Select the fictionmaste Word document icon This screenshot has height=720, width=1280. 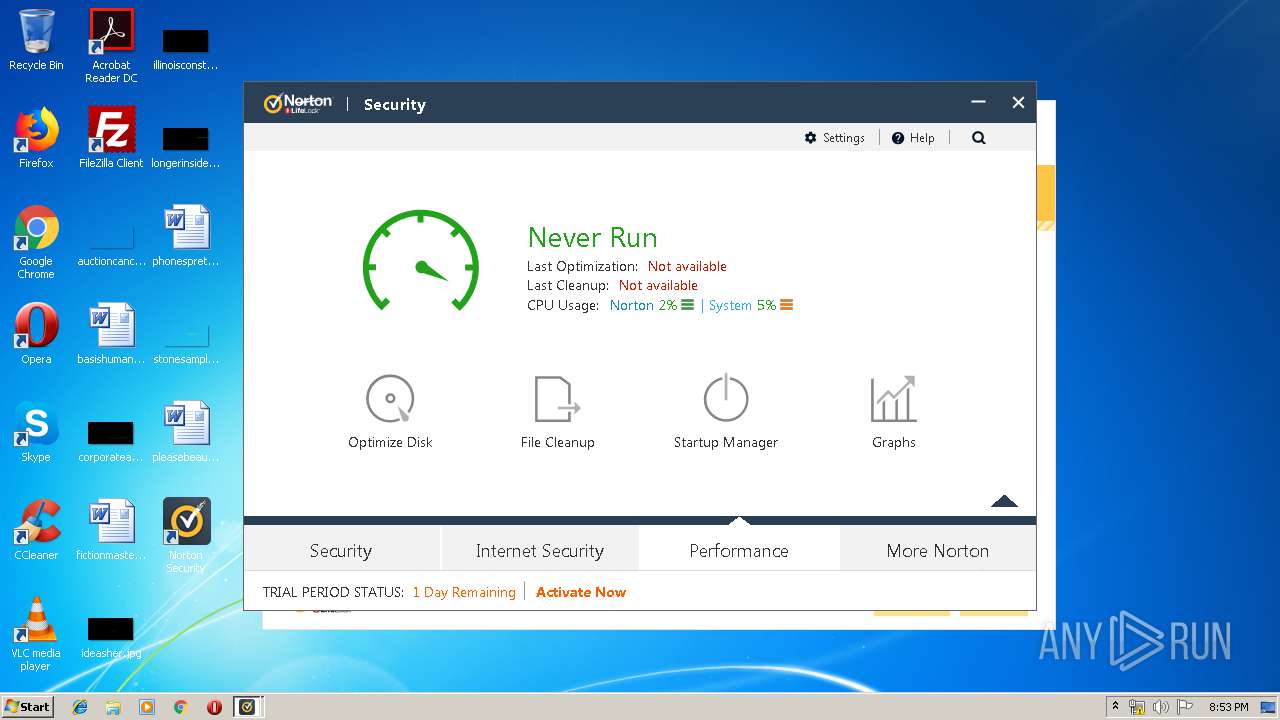[x=111, y=530]
